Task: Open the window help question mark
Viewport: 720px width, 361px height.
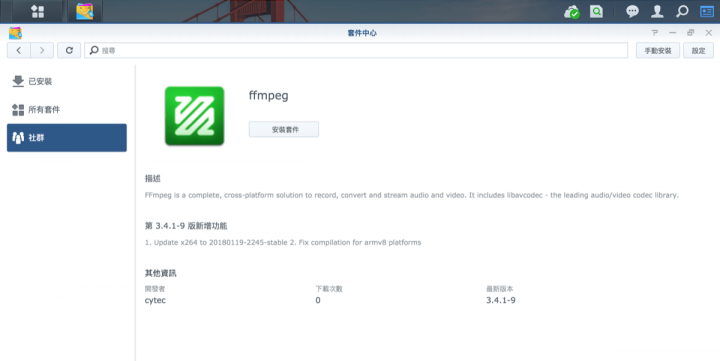Action: 655,33
